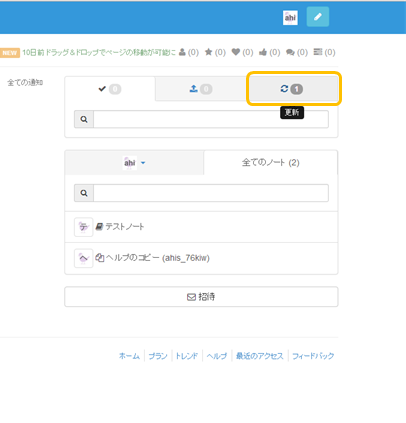Image resolution: width=406 pixels, height=423 pixels.
Task: Click the notifications search field
Action: 211,119
